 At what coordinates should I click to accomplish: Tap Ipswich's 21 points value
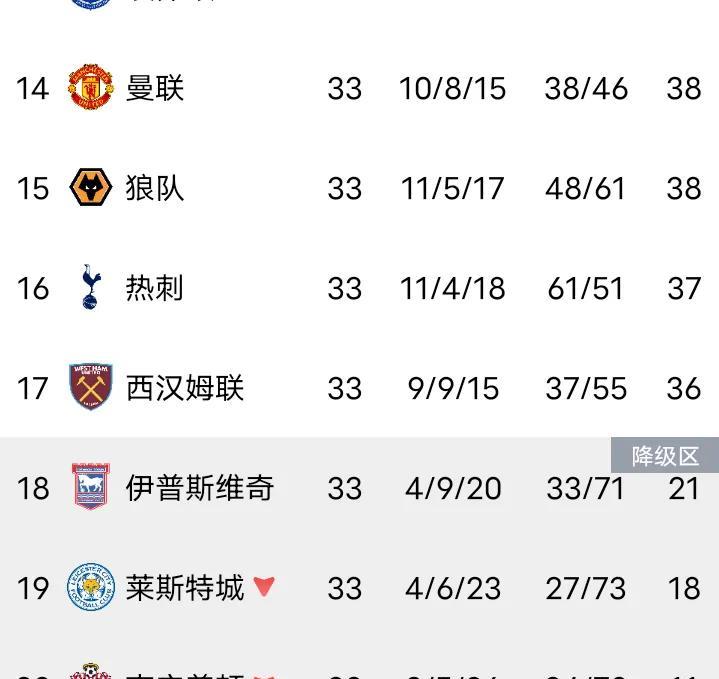pos(684,488)
